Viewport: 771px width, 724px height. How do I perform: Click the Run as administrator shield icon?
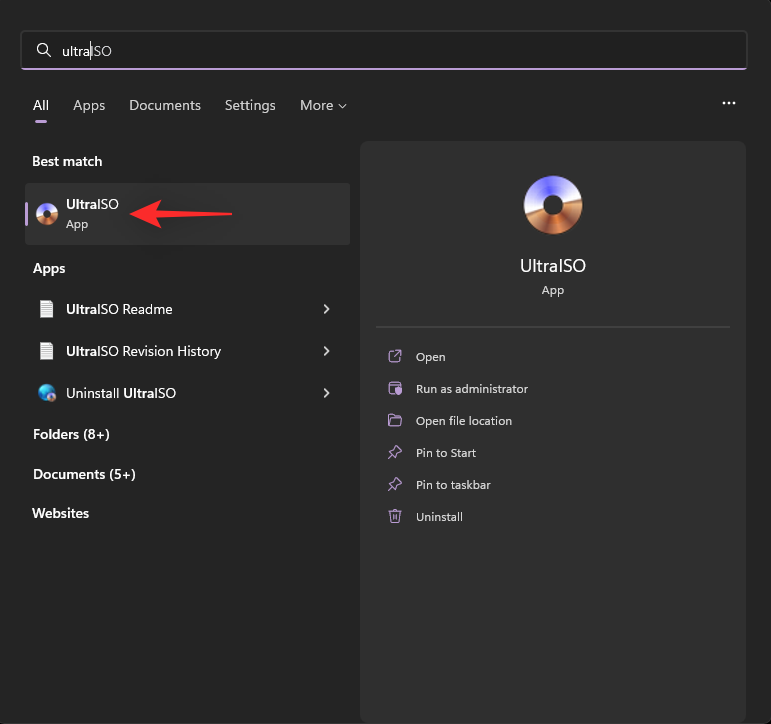click(x=395, y=389)
